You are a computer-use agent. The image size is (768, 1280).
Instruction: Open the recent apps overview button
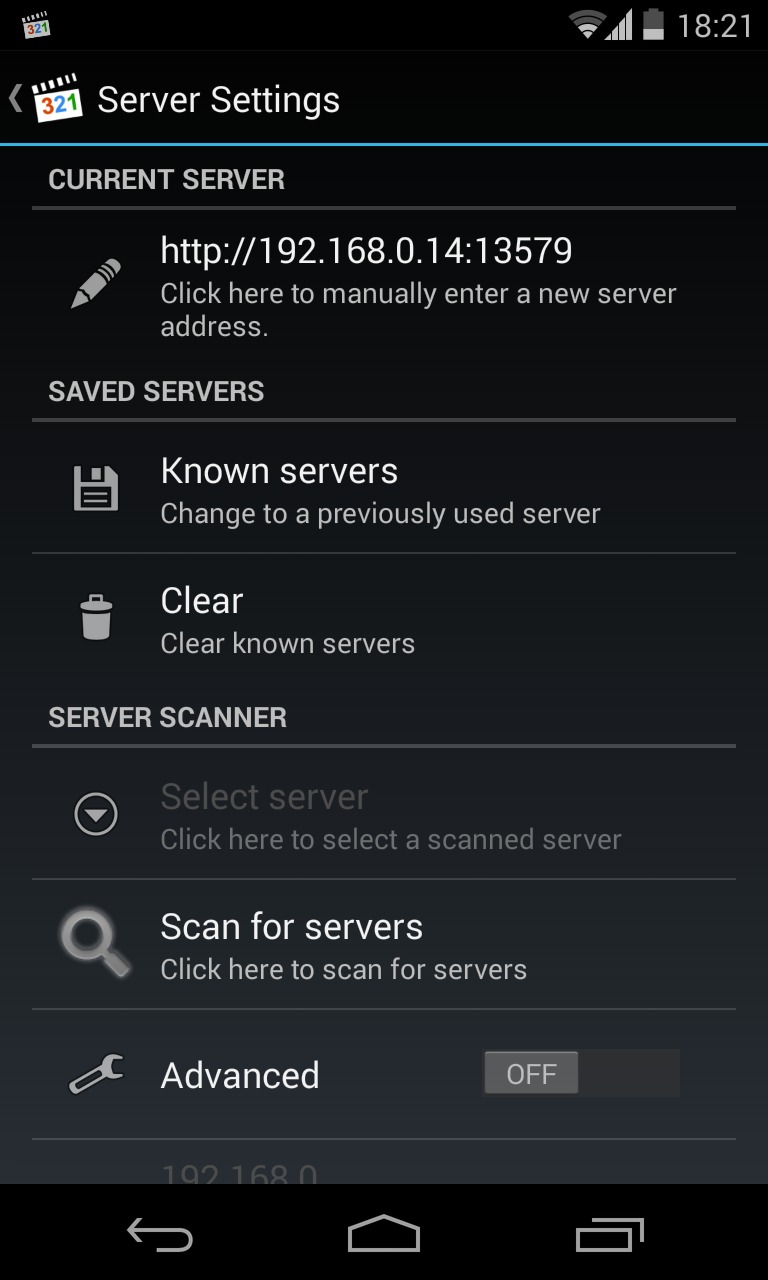610,1235
